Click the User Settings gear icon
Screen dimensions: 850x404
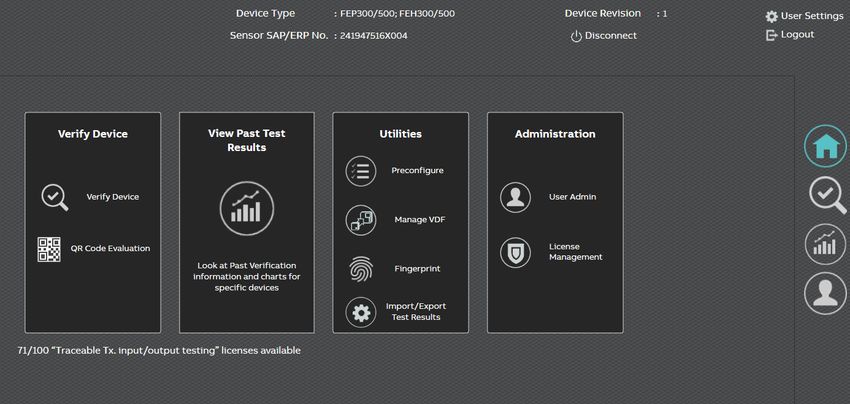click(771, 17)
